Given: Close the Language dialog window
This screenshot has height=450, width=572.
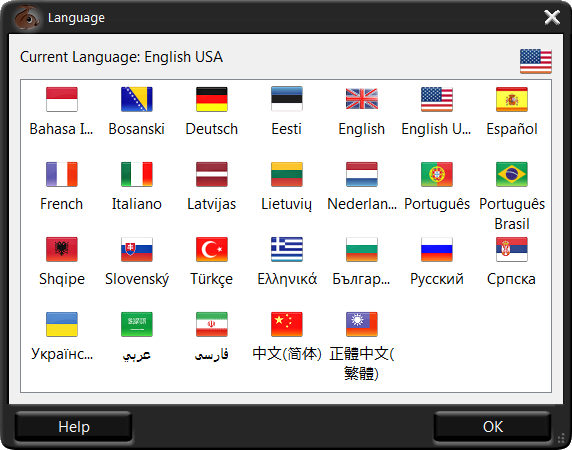Looking at the screenshot, I should pyautogui.click(x=552, y=18).
